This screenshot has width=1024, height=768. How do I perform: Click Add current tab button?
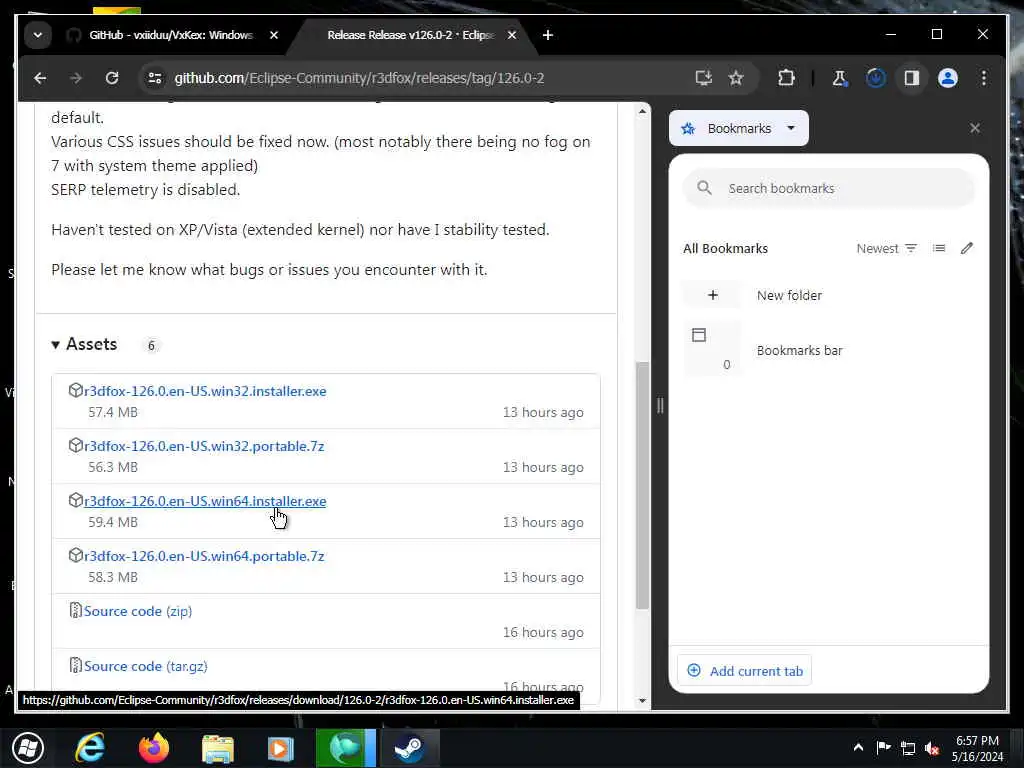(x=744, y=671)
